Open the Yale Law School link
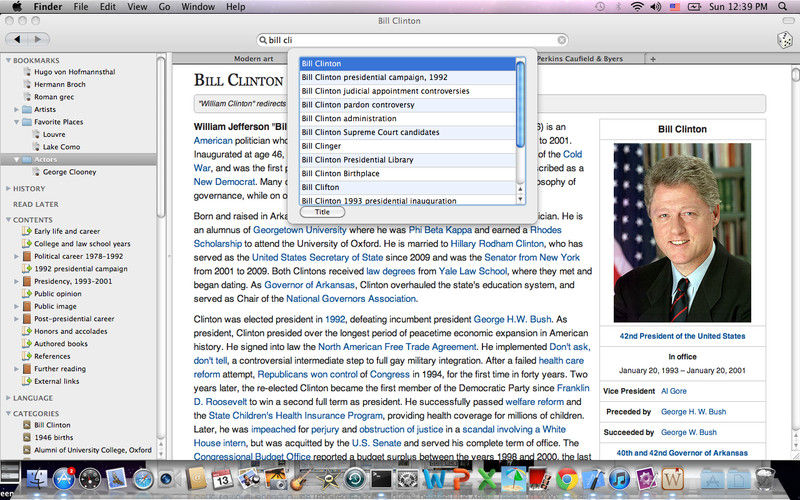Viewport: 800px width, 500px height. point(472,271)
